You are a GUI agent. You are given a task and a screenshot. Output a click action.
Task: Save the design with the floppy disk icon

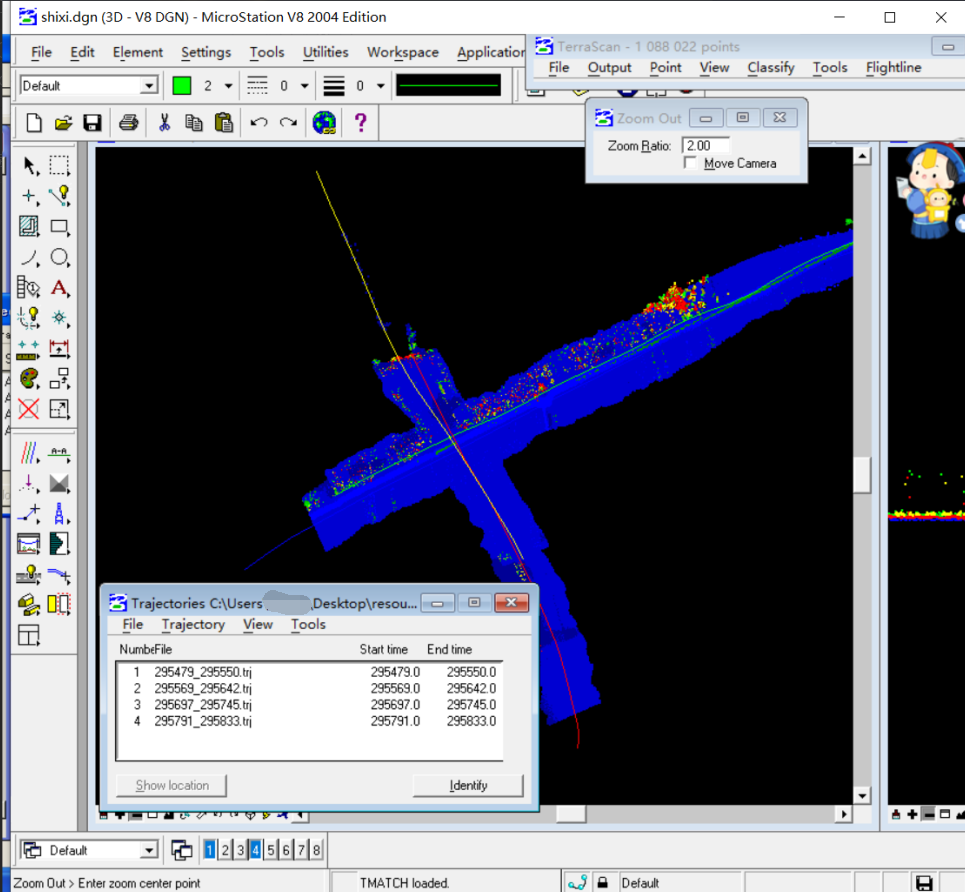[x=92, y=123]
